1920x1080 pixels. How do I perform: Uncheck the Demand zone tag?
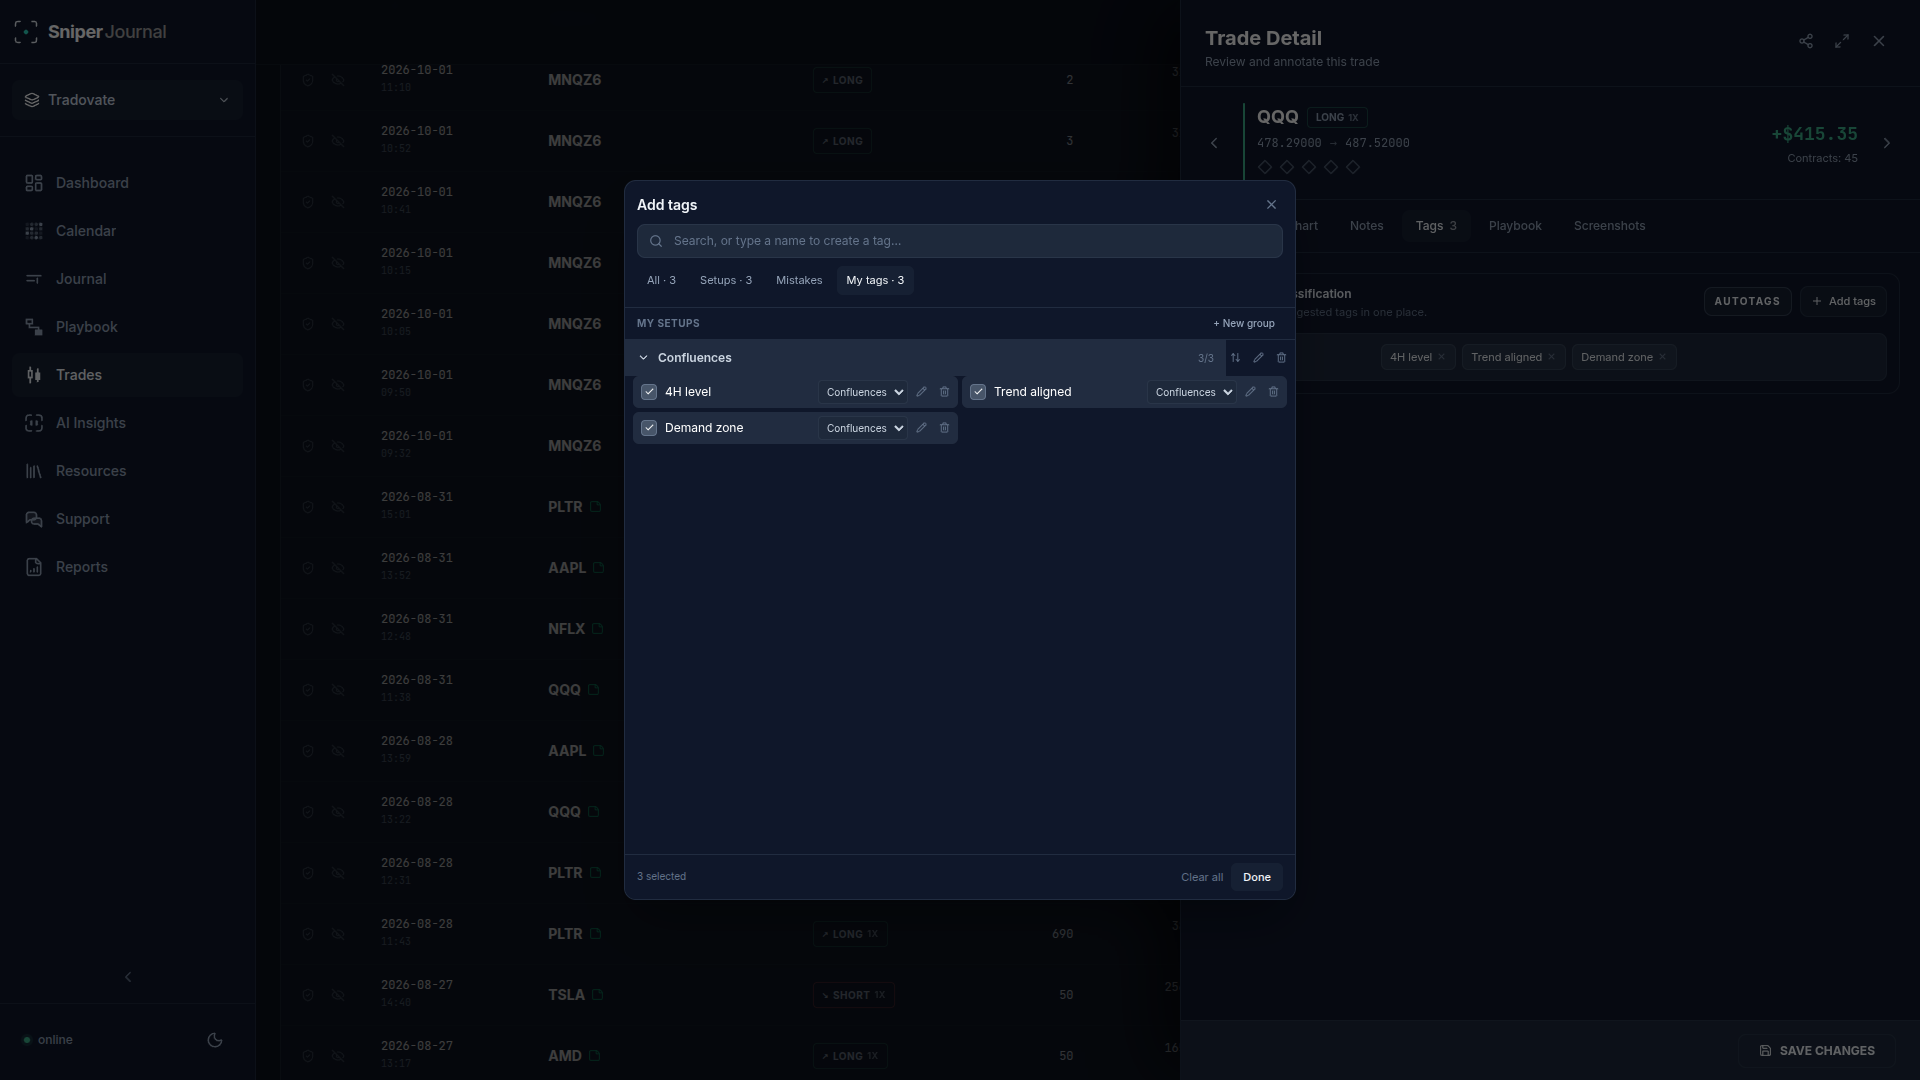tap(649, 428)
